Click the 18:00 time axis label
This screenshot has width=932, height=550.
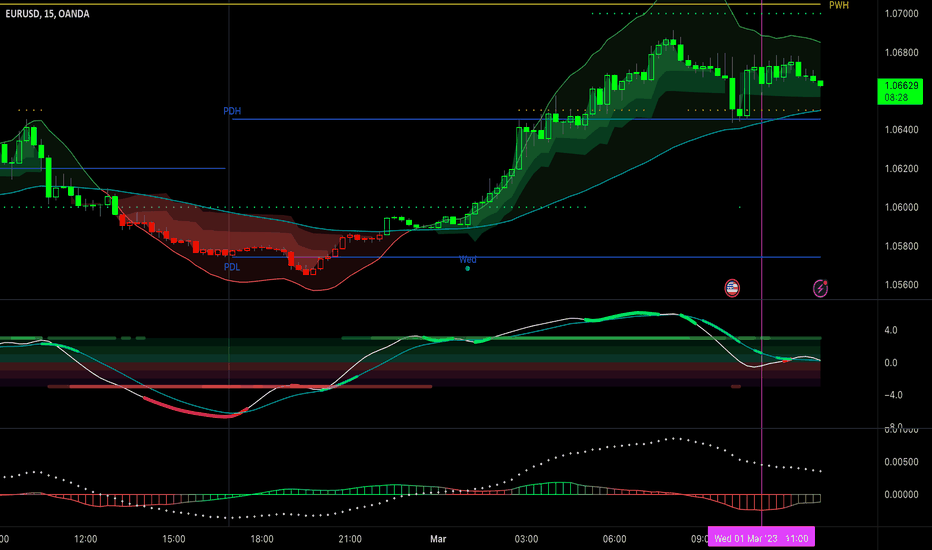pyautogui.click(x=262, y=539)
